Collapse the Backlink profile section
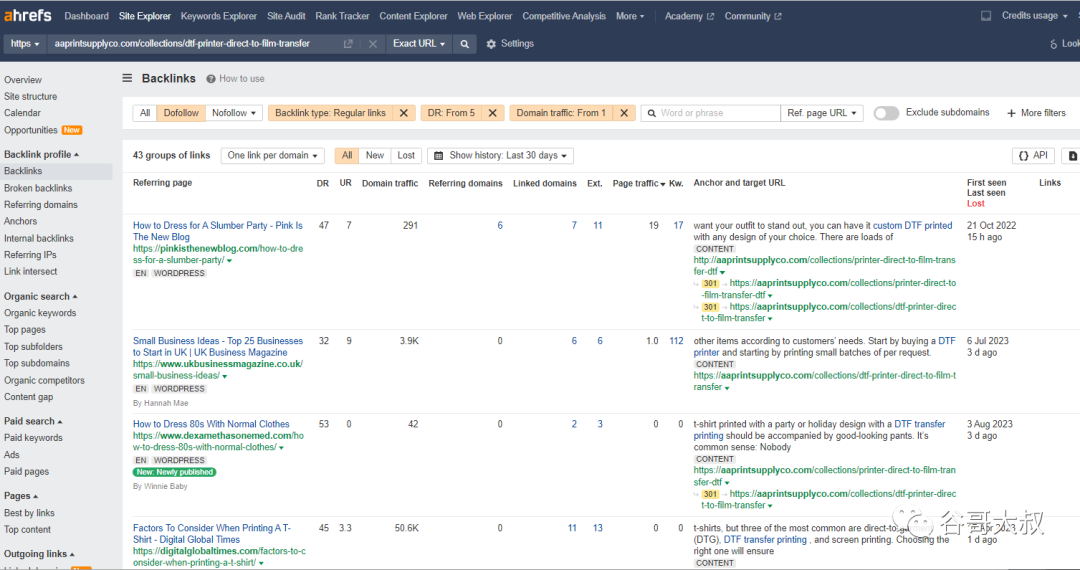Viewport: 1080px width, 570px height. [41, 154]
